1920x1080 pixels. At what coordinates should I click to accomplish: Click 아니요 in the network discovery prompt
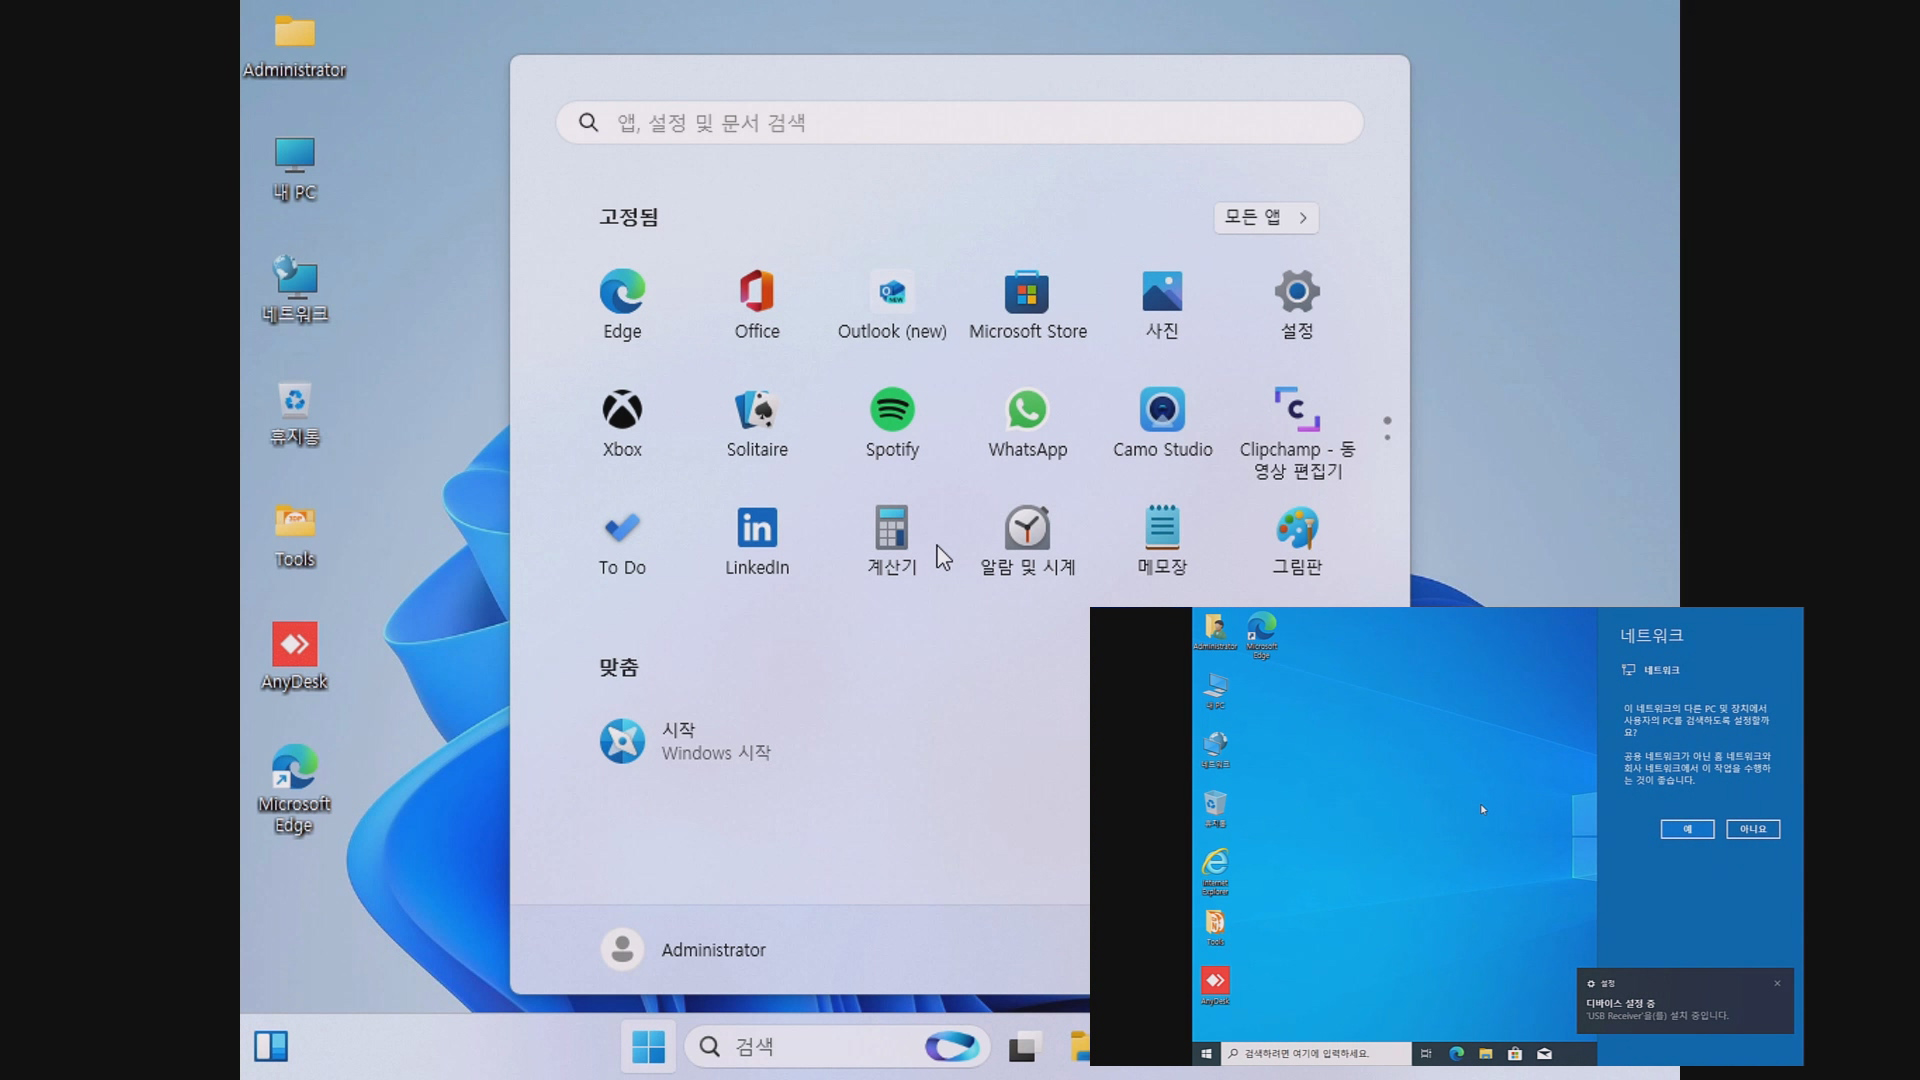(1753, 829)
